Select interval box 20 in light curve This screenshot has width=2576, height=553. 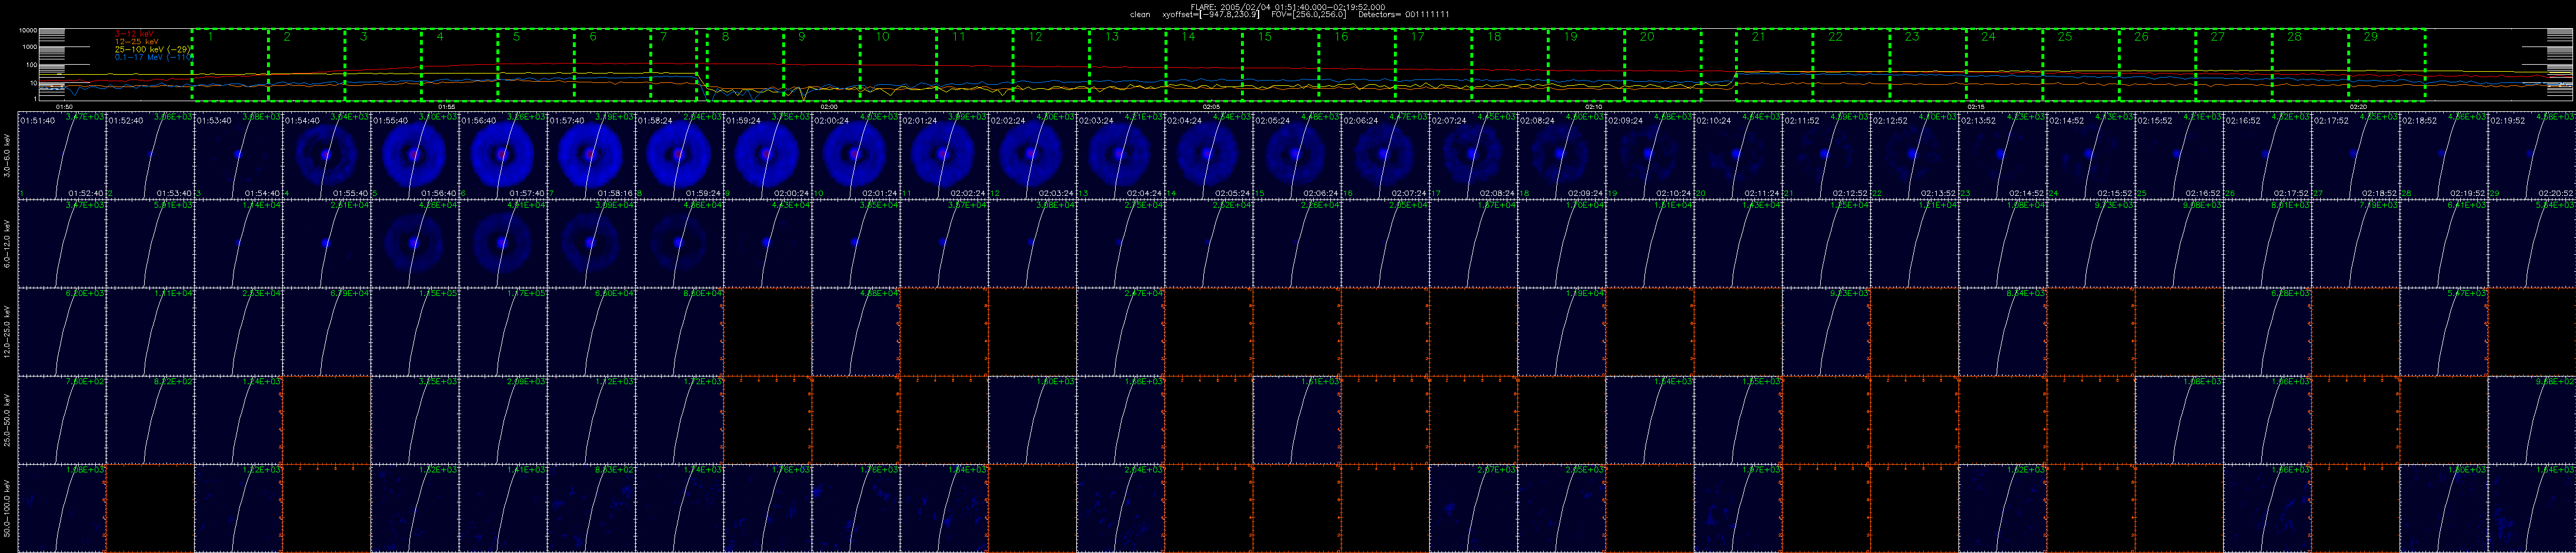tap(1662, 65)
